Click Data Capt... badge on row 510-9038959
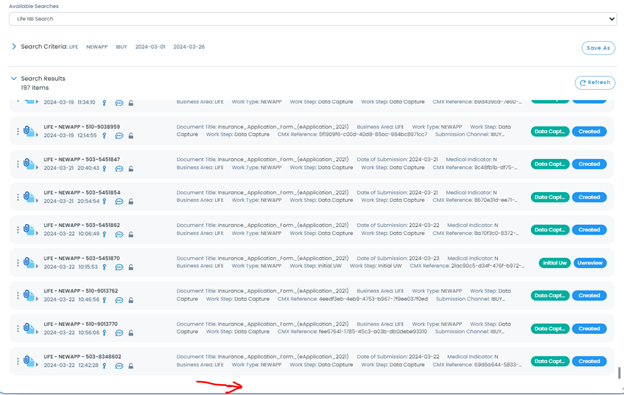The image size is (624, 395). pos(550,131)
